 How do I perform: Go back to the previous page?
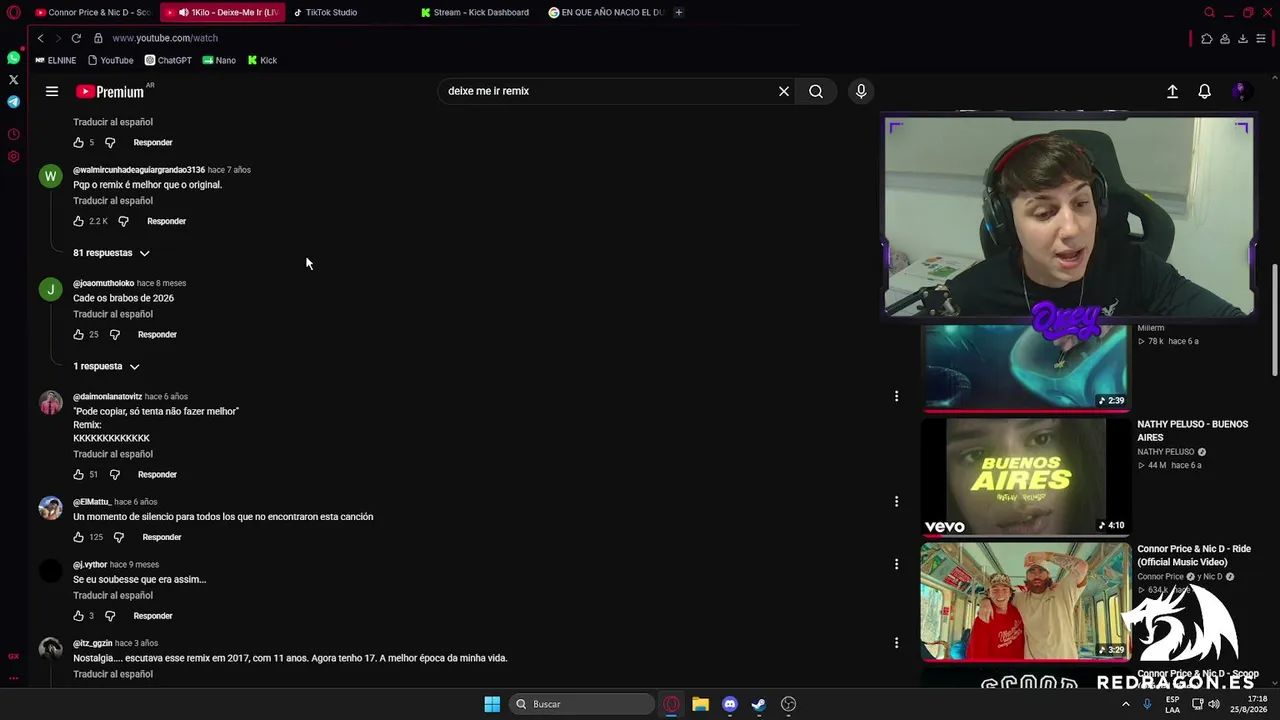(x=40, y=38)
